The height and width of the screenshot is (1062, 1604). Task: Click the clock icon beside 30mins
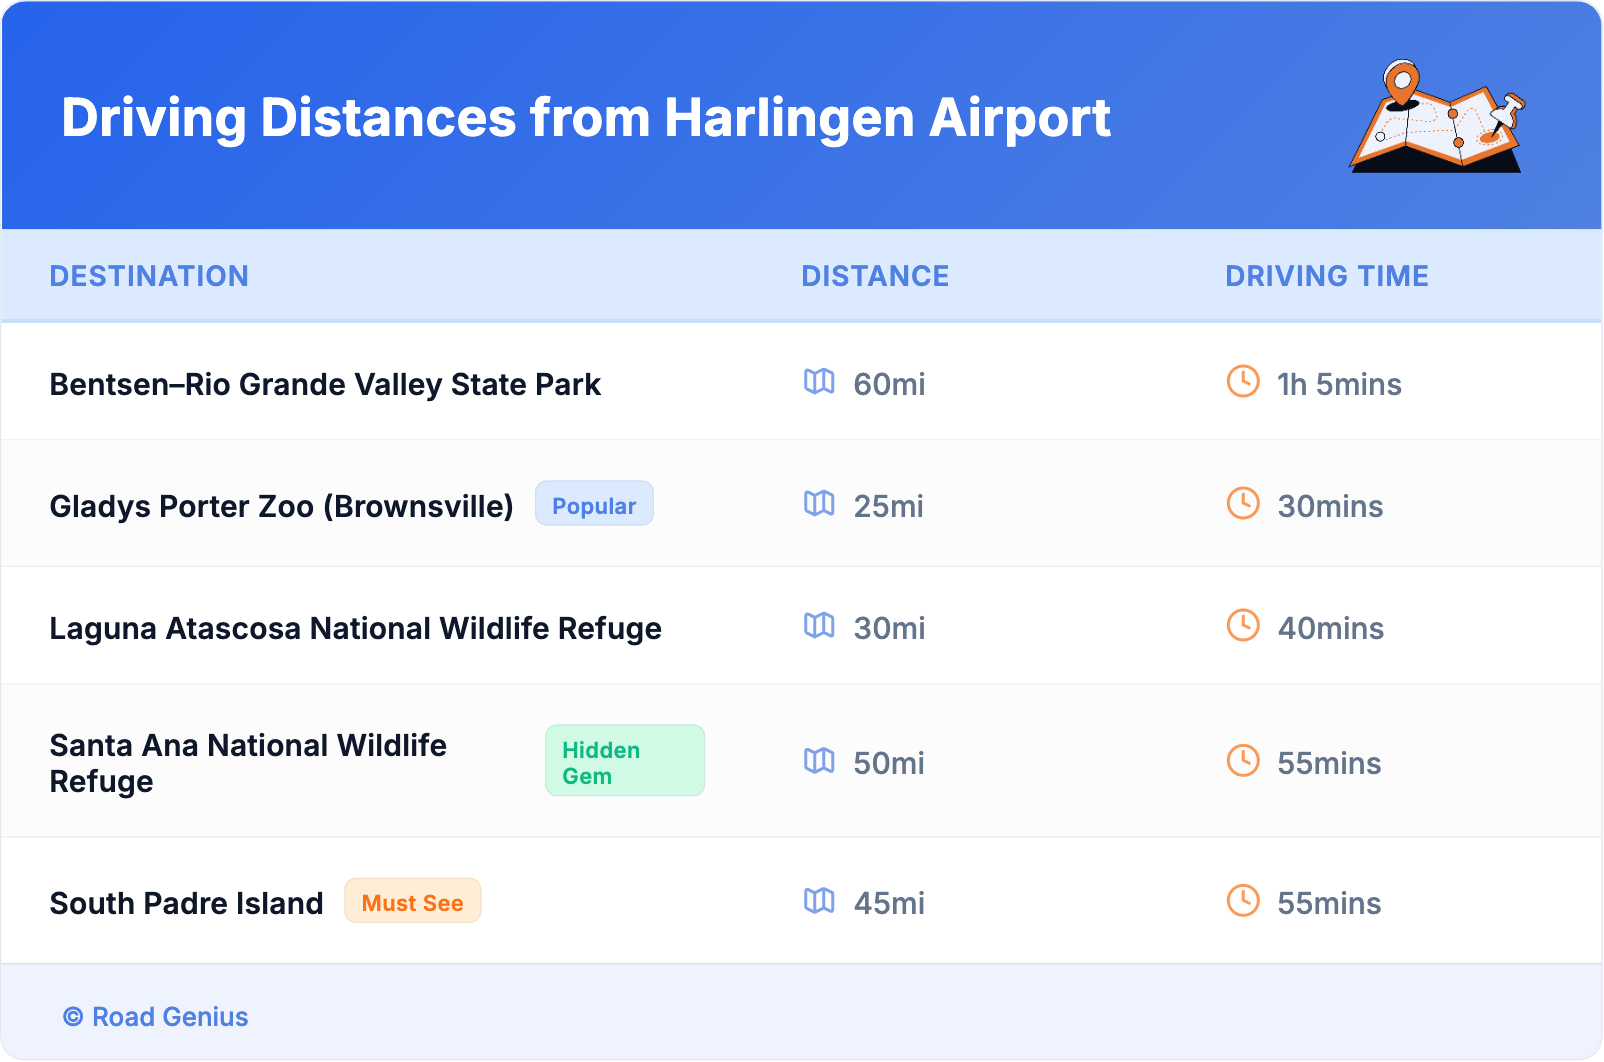tap(1243, 503)
